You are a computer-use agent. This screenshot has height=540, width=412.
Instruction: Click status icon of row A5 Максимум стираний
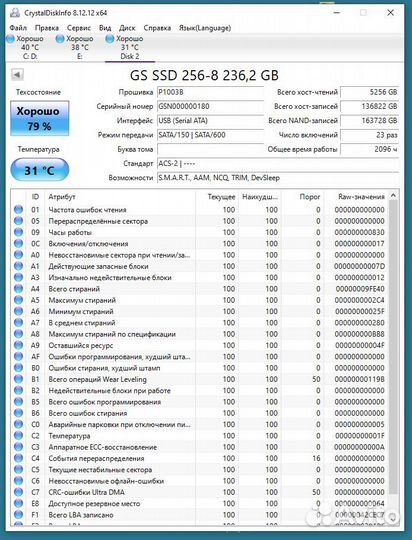pos(18,300)
